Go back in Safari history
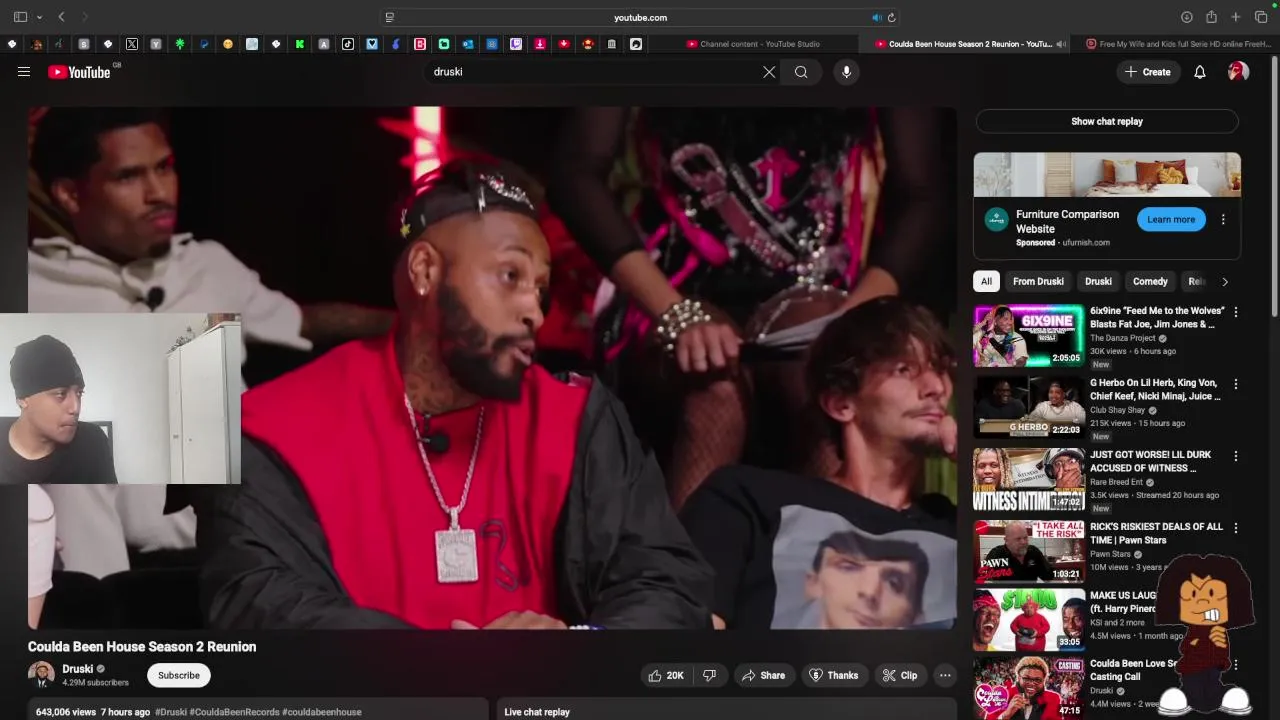 point(61,17)
